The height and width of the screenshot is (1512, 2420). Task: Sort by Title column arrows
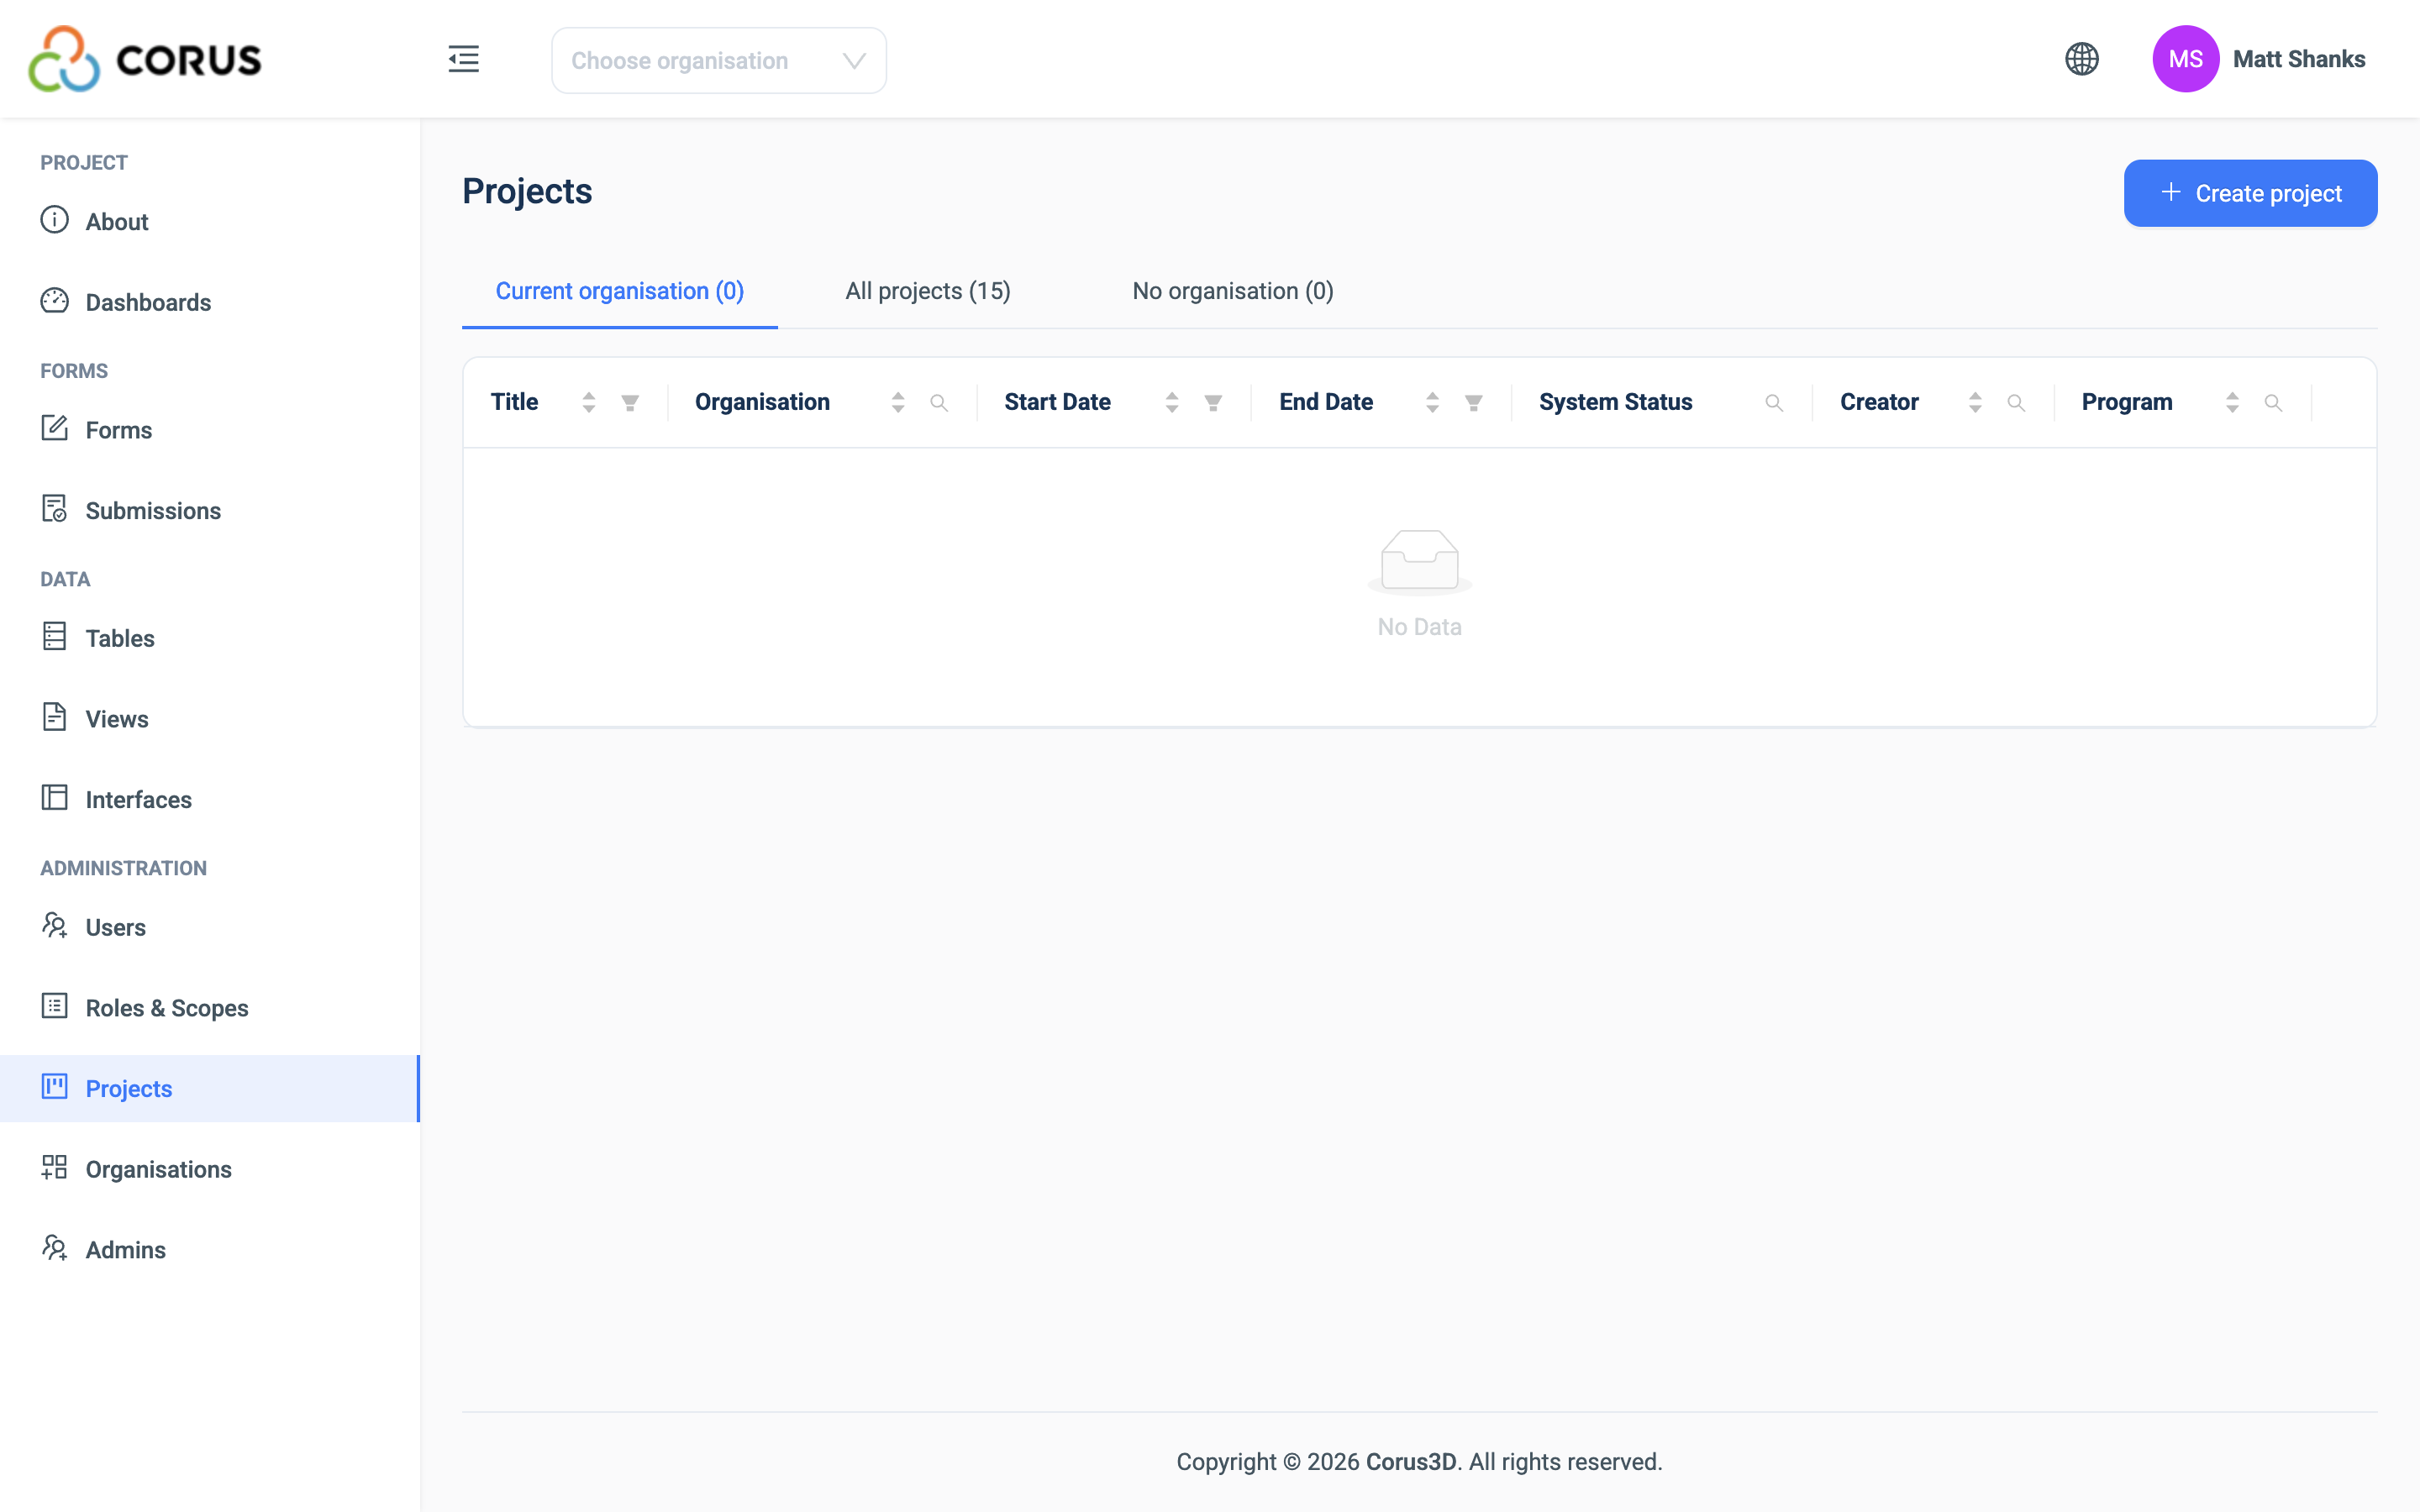pos(589,402)
